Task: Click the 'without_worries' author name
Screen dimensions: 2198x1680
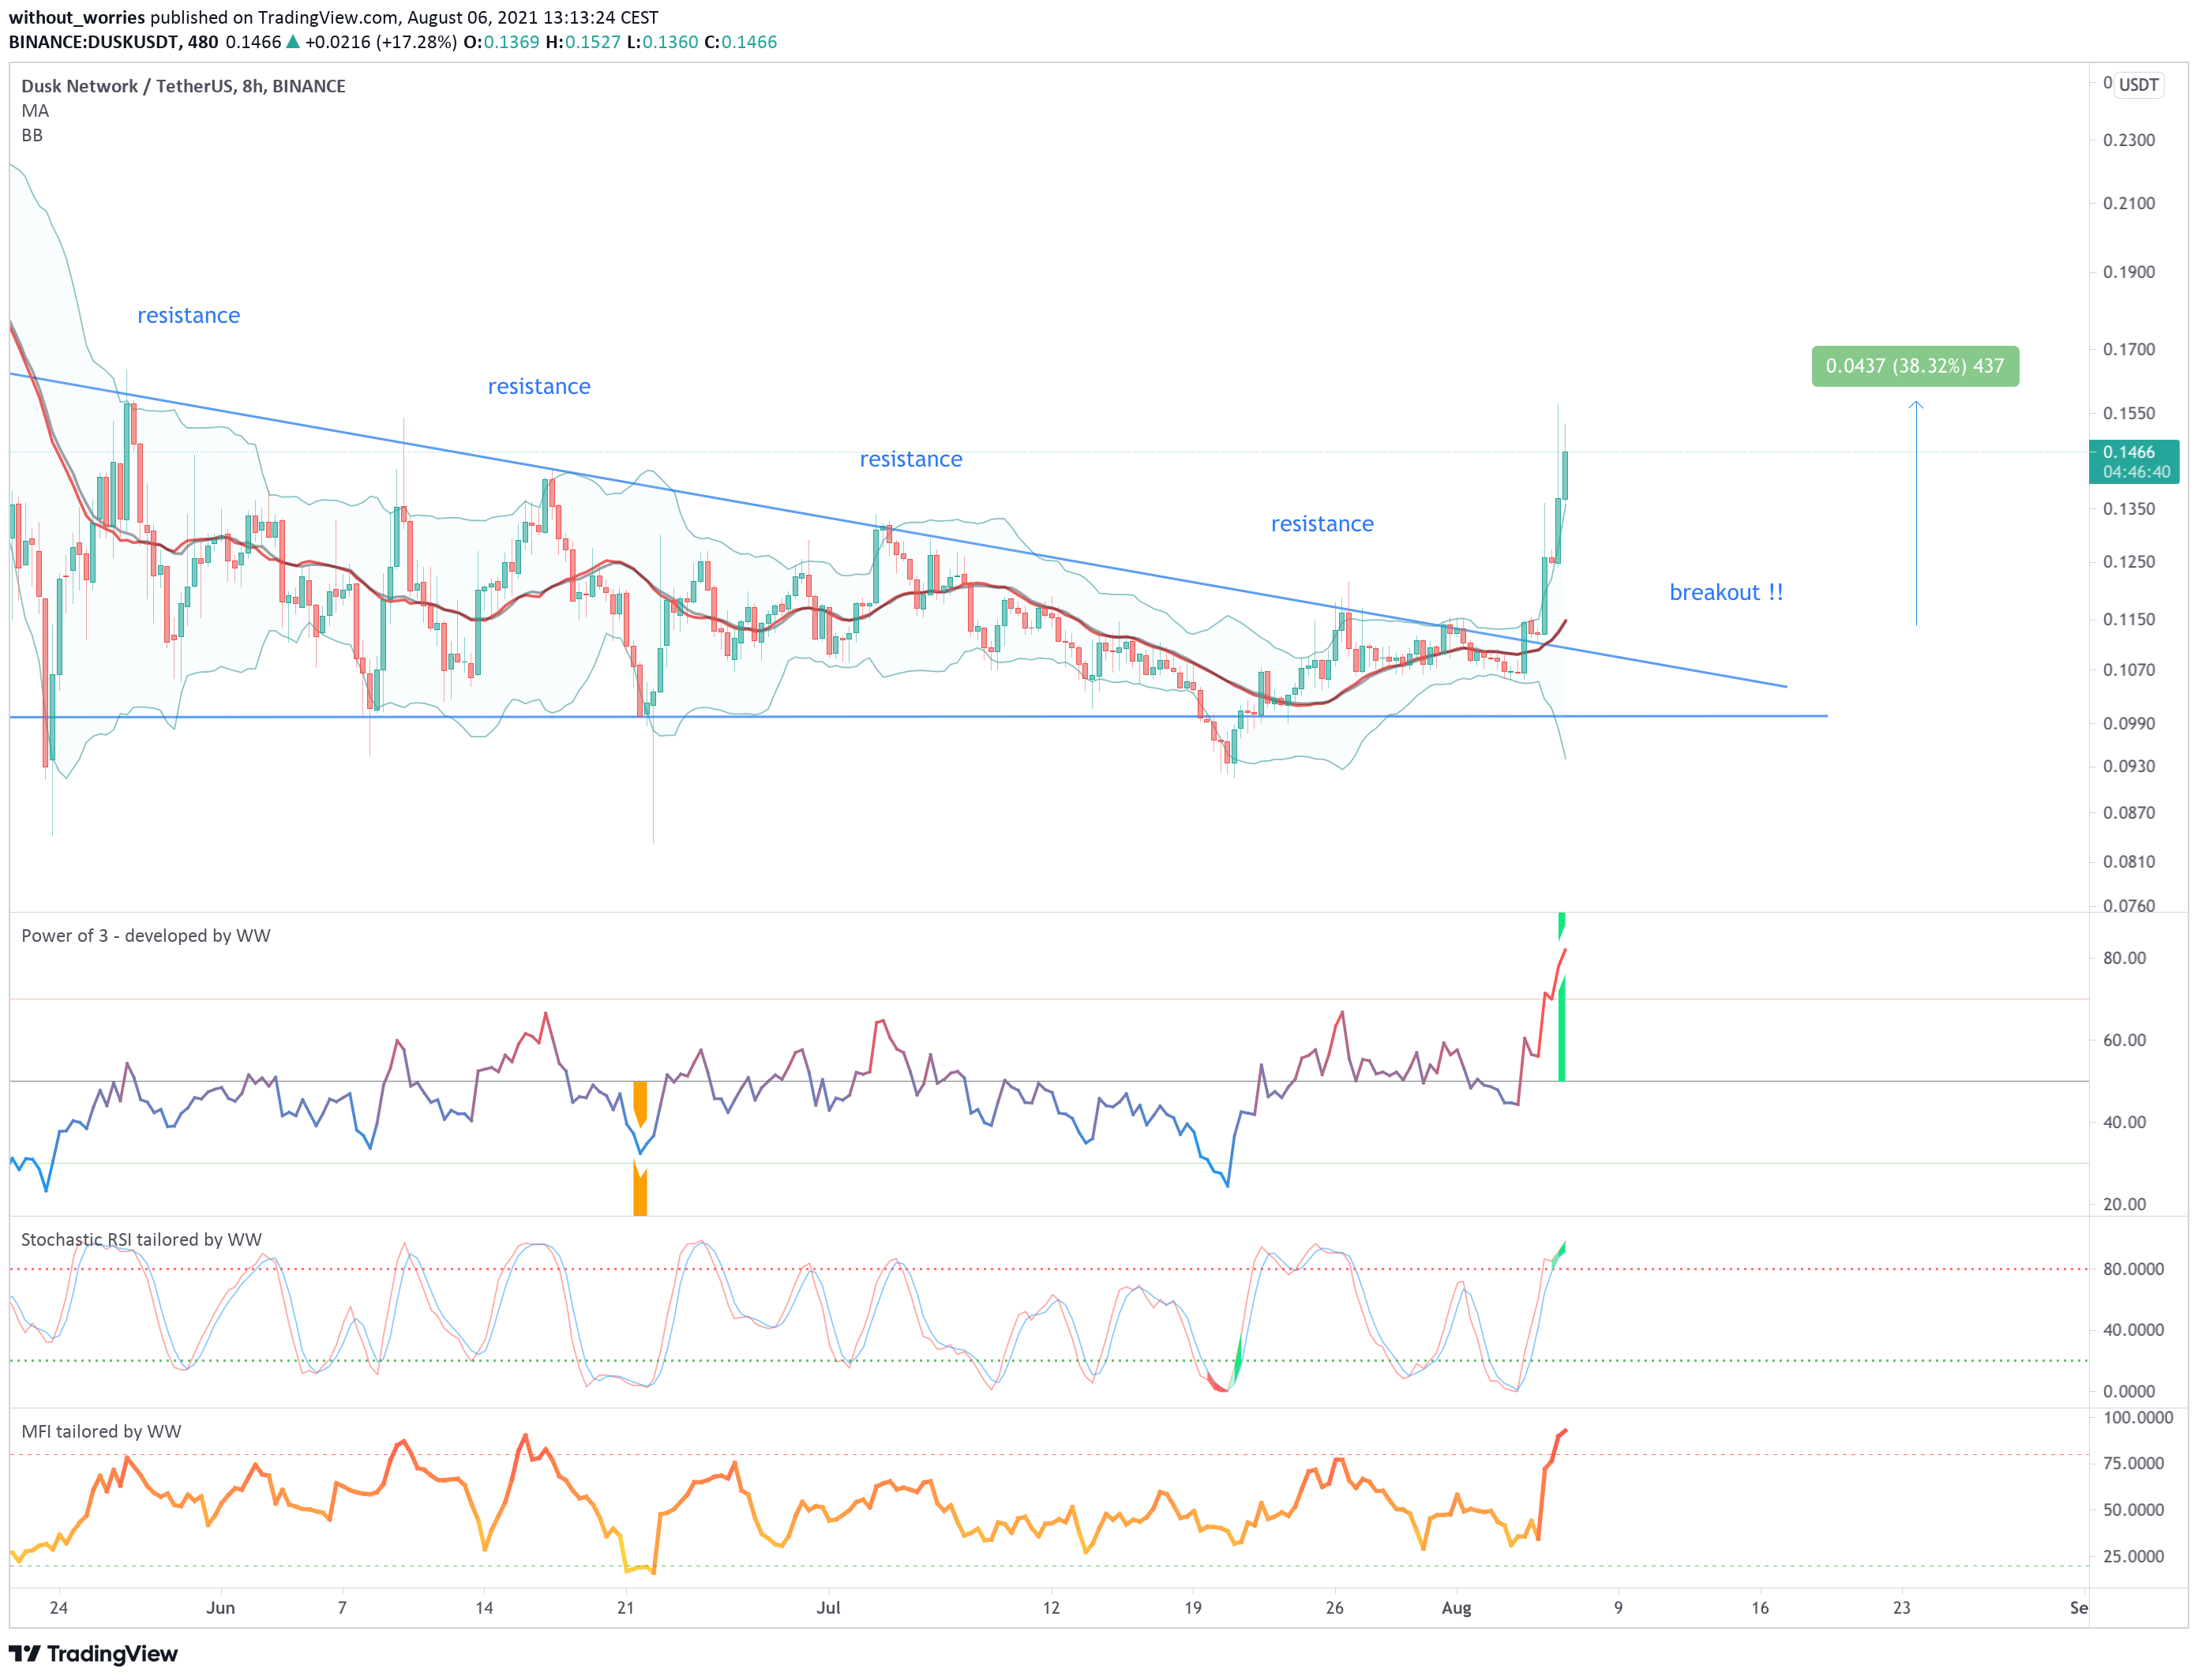Action: (x=77, y=17)
